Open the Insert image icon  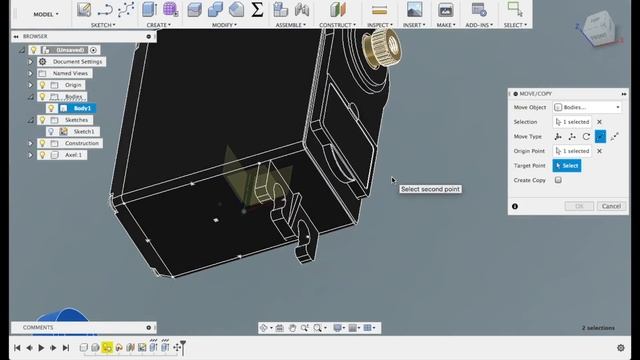(414, 10)
